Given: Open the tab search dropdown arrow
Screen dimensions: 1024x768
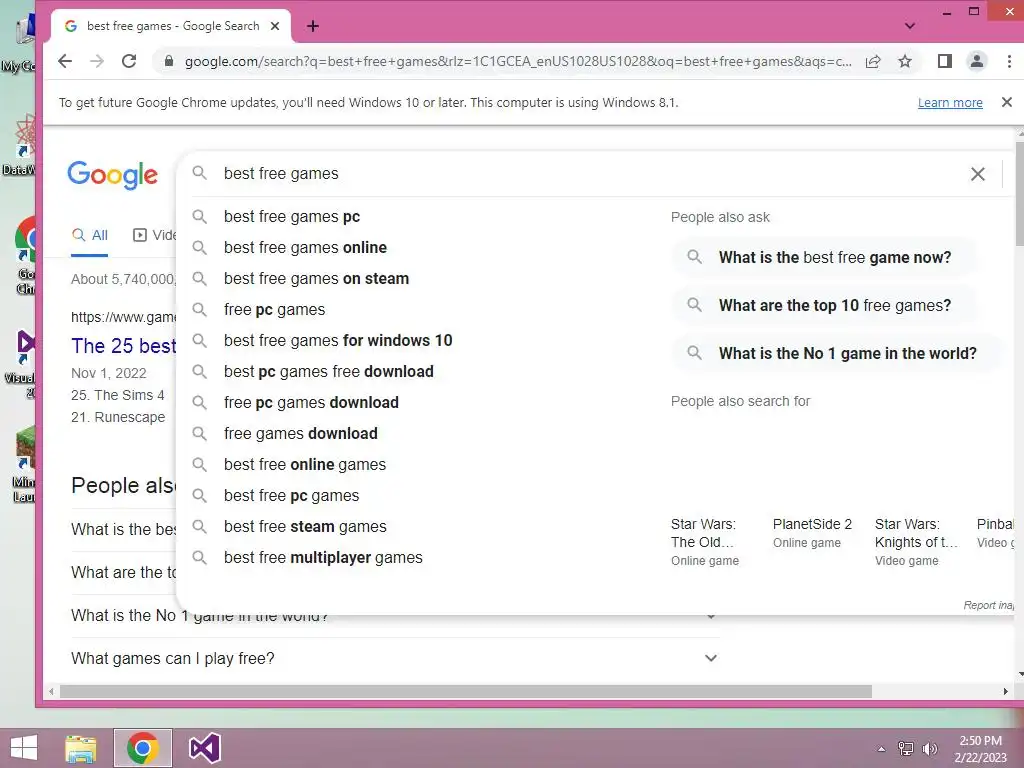Looking at the screenshot, I should (x=910, y=26).
